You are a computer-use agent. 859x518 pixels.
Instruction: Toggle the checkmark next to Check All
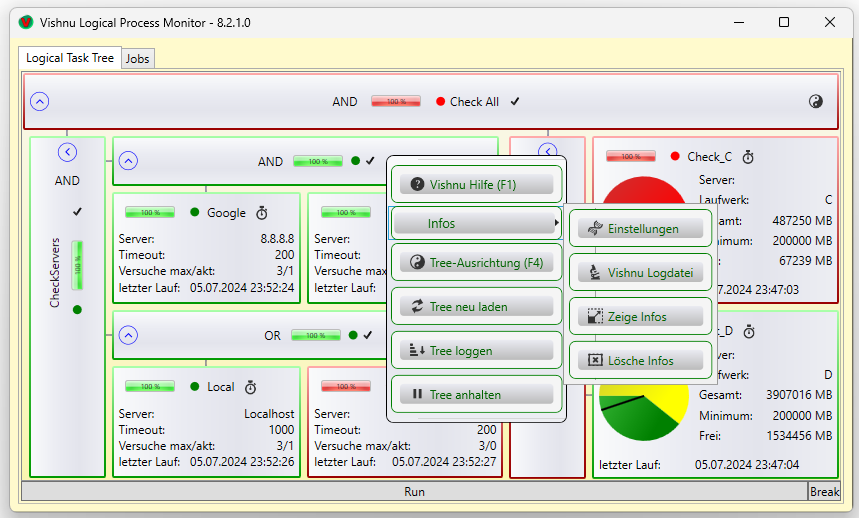515,101
